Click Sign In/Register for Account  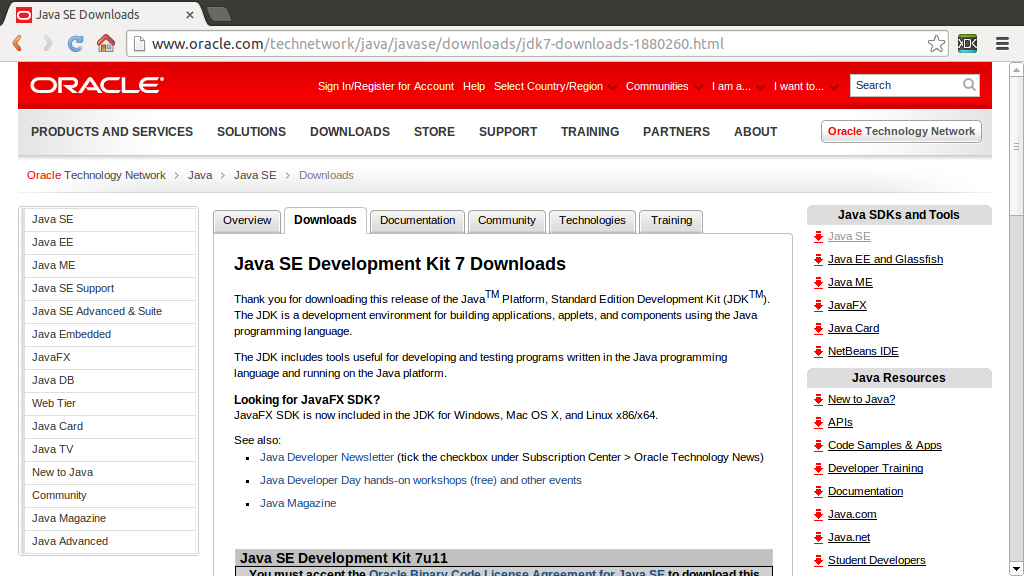click(386, 86)
